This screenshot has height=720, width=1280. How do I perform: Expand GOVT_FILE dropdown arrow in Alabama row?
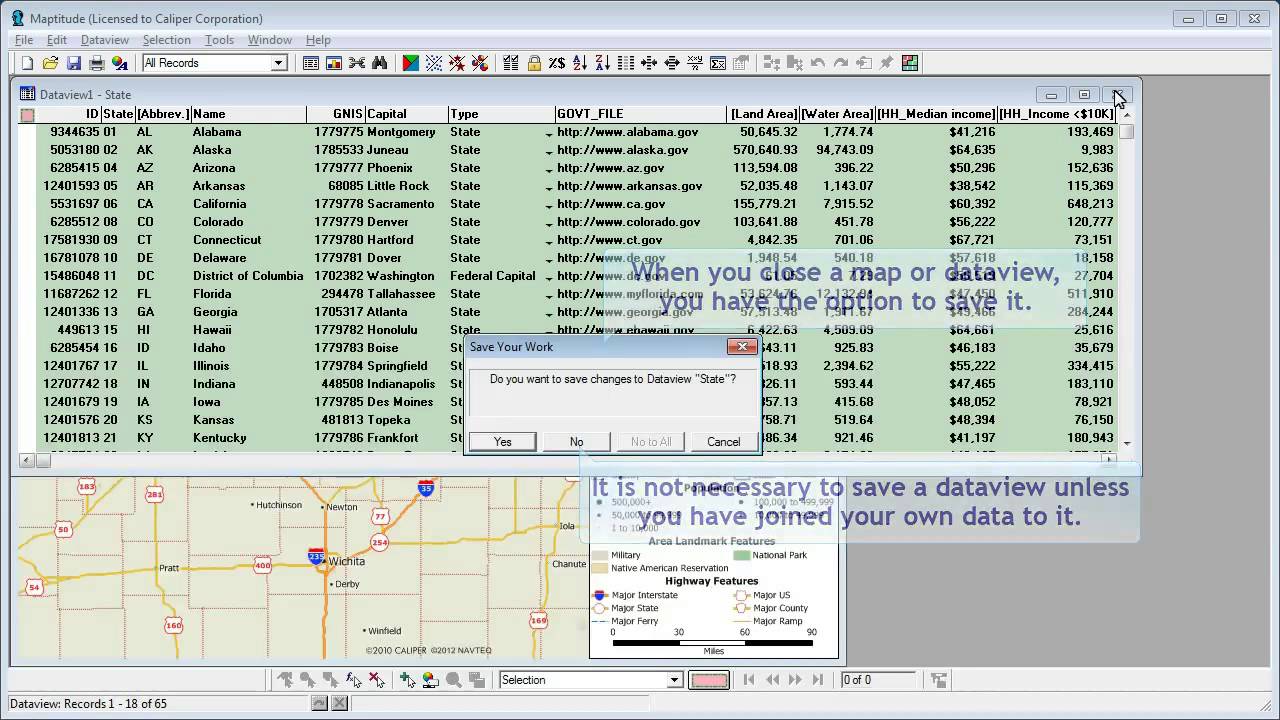(549, 133)
